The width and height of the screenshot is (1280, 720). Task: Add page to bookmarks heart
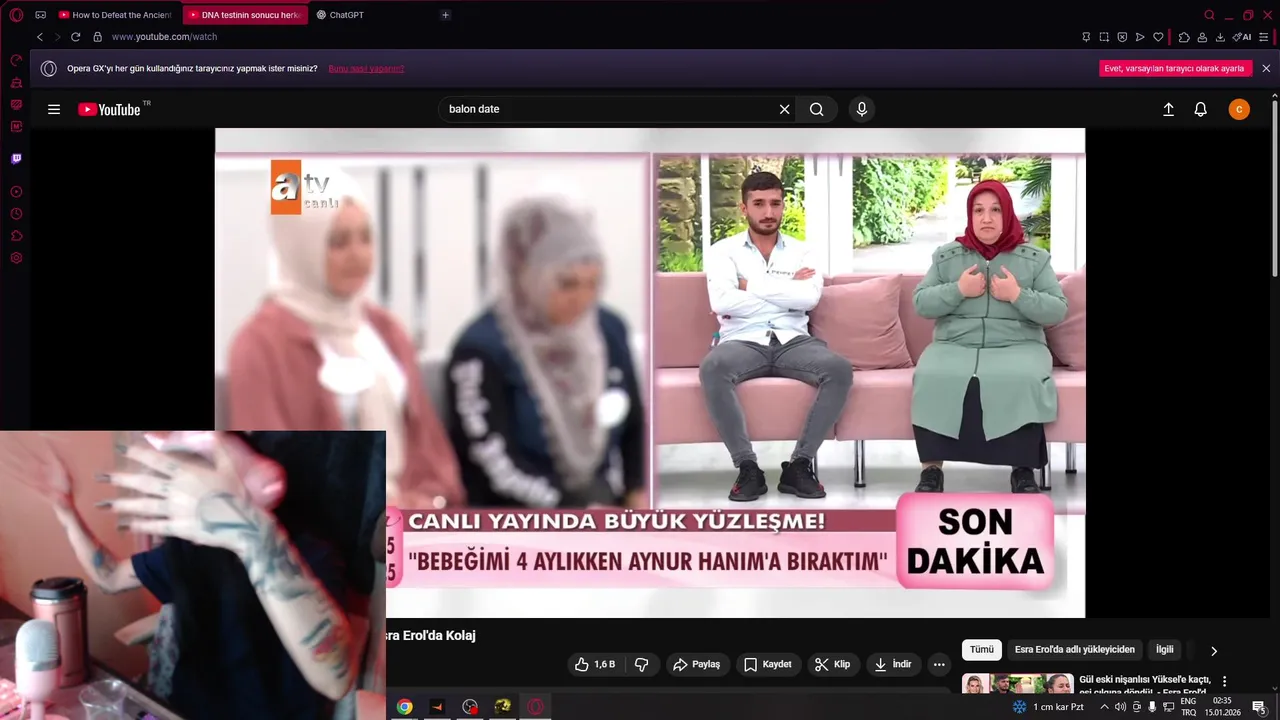click(1158, 37)
